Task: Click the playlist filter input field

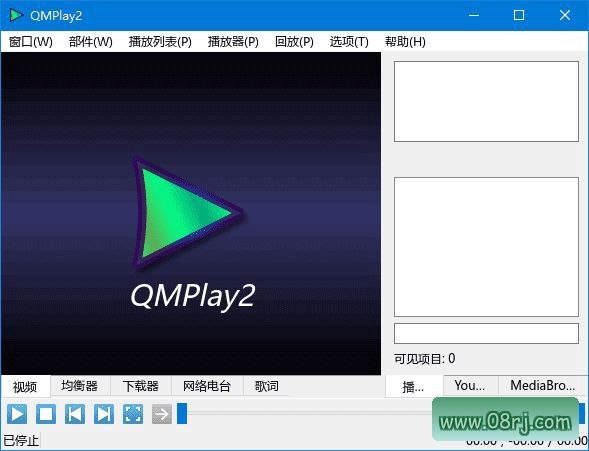Action: pos(486,333)
